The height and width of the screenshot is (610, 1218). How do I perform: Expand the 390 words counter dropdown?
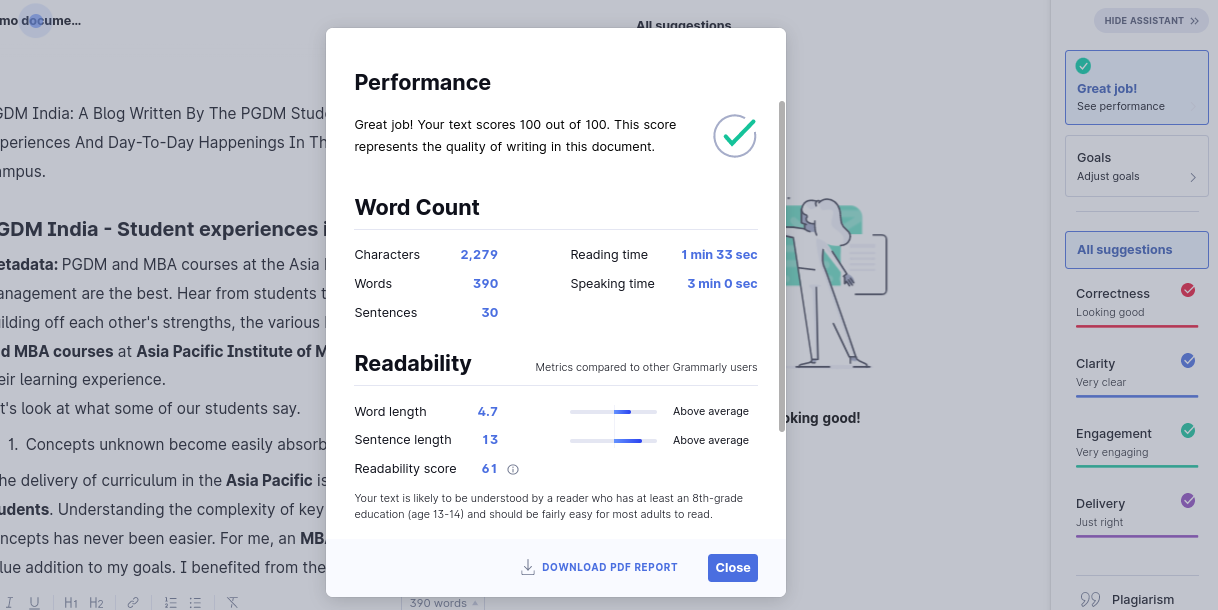443,603
